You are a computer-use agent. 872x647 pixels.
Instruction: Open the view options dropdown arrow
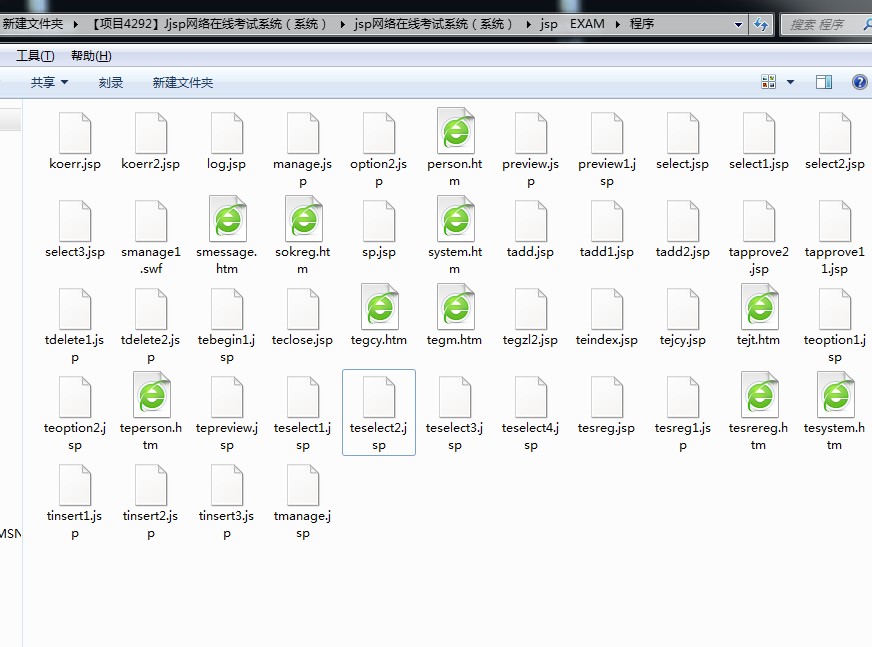pos(790,82)
